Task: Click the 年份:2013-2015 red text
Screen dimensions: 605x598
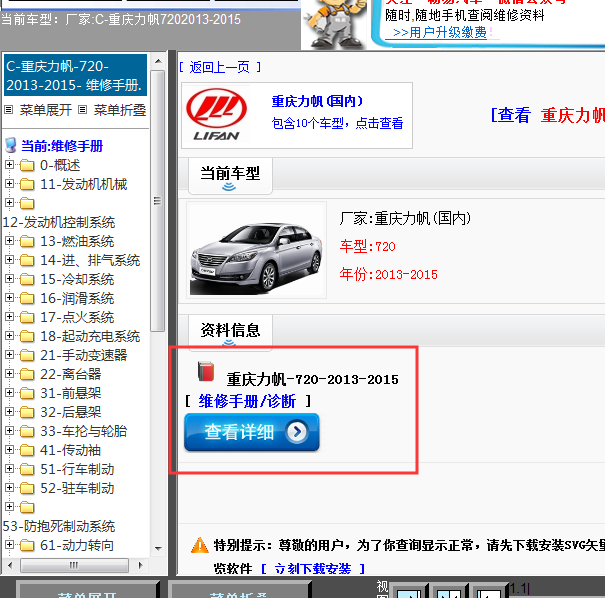Action: (x=389, y=274)
